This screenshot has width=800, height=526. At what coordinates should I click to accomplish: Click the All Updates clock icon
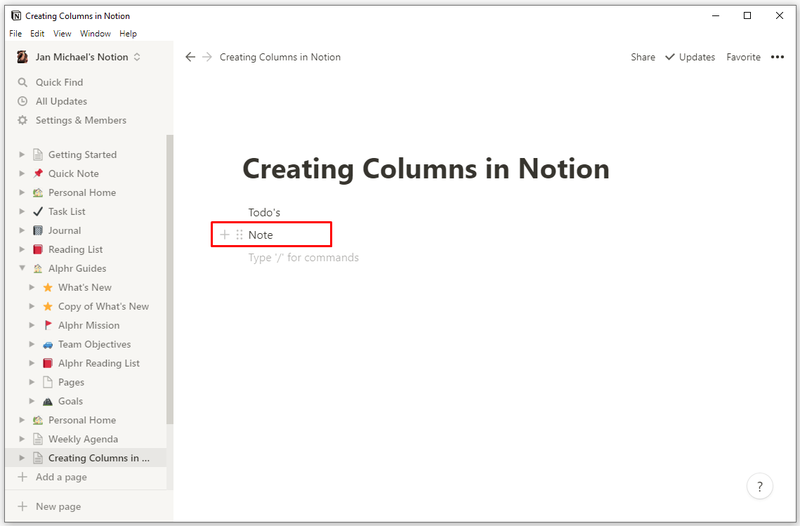pos(22,101)
